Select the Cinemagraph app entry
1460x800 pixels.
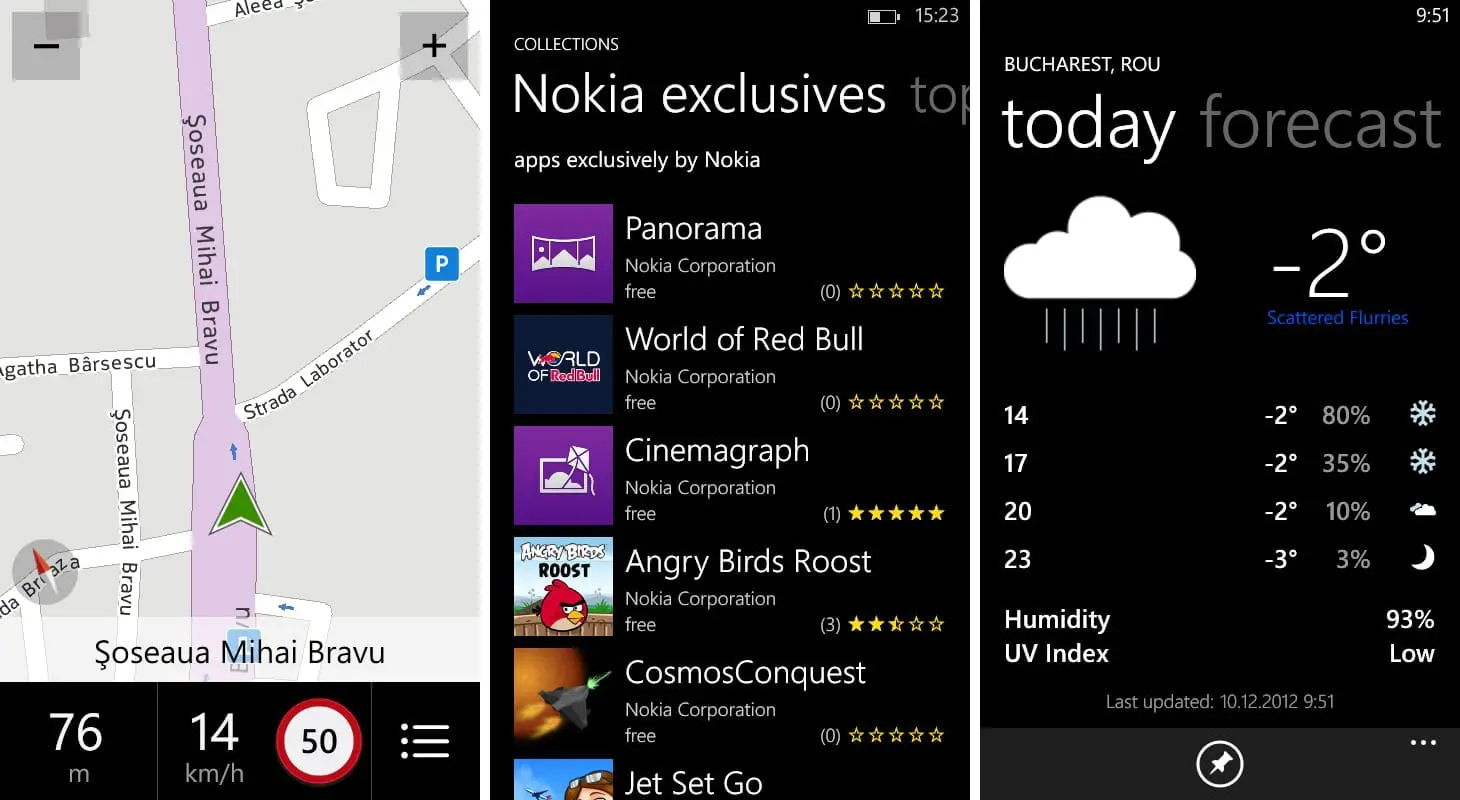point(716,451)
